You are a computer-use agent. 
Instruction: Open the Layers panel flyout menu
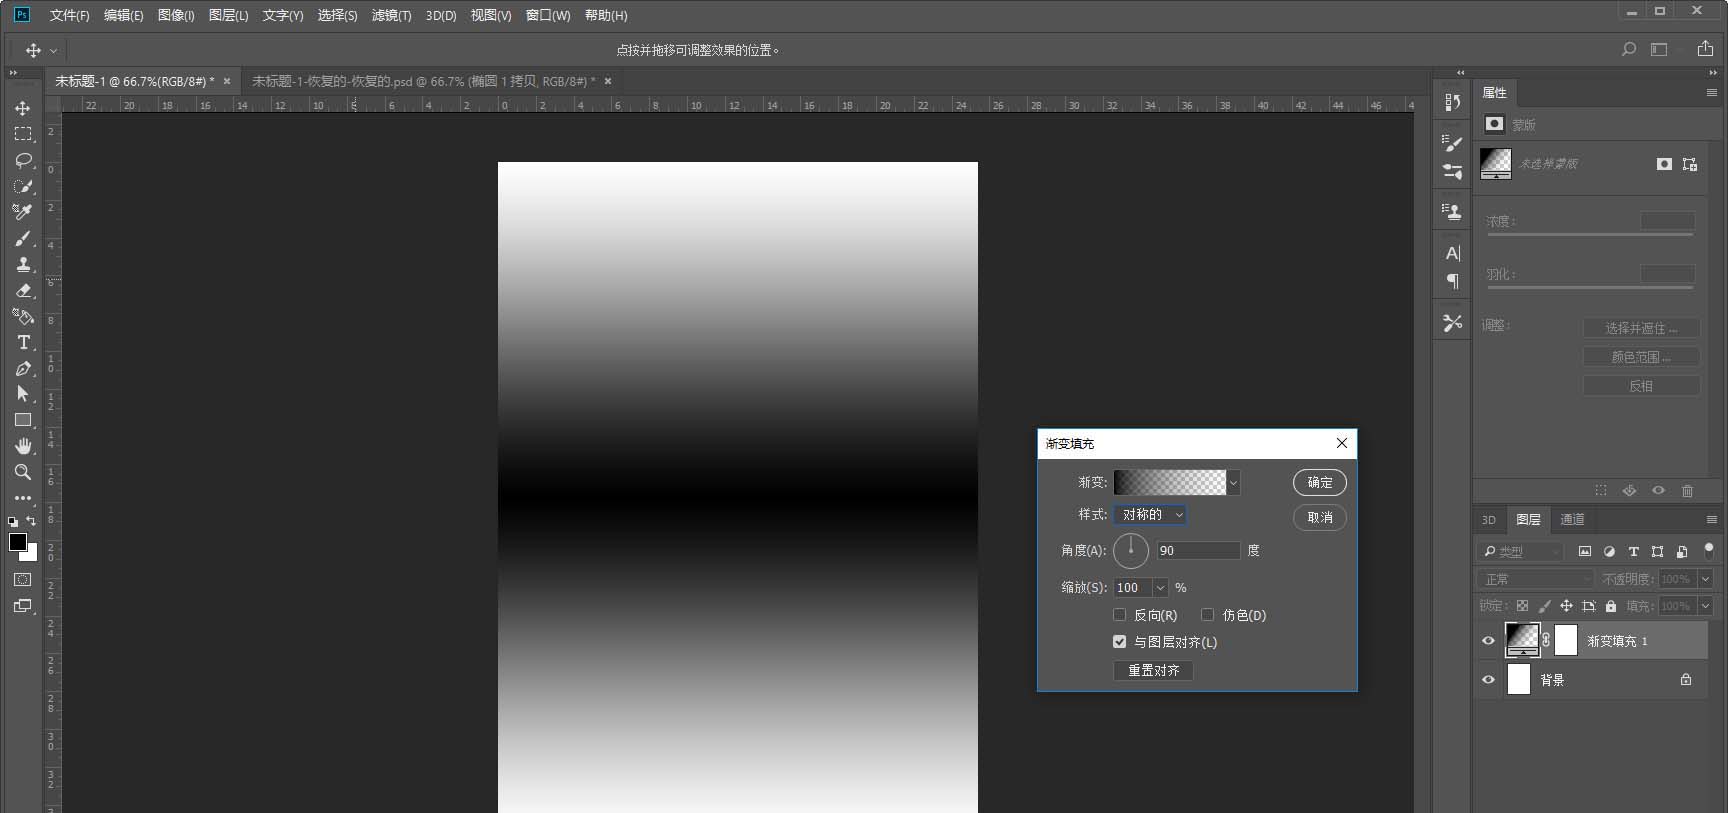pyautogui.click(x=1711, y=519)
